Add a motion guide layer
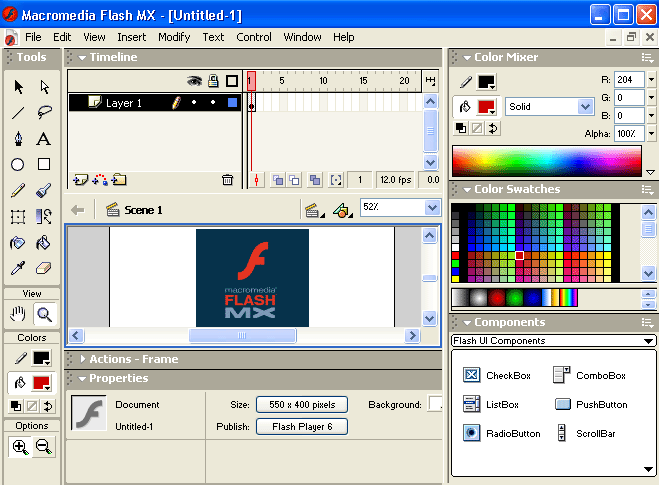Viewport: 659px width, 485px height. point(100,180)
